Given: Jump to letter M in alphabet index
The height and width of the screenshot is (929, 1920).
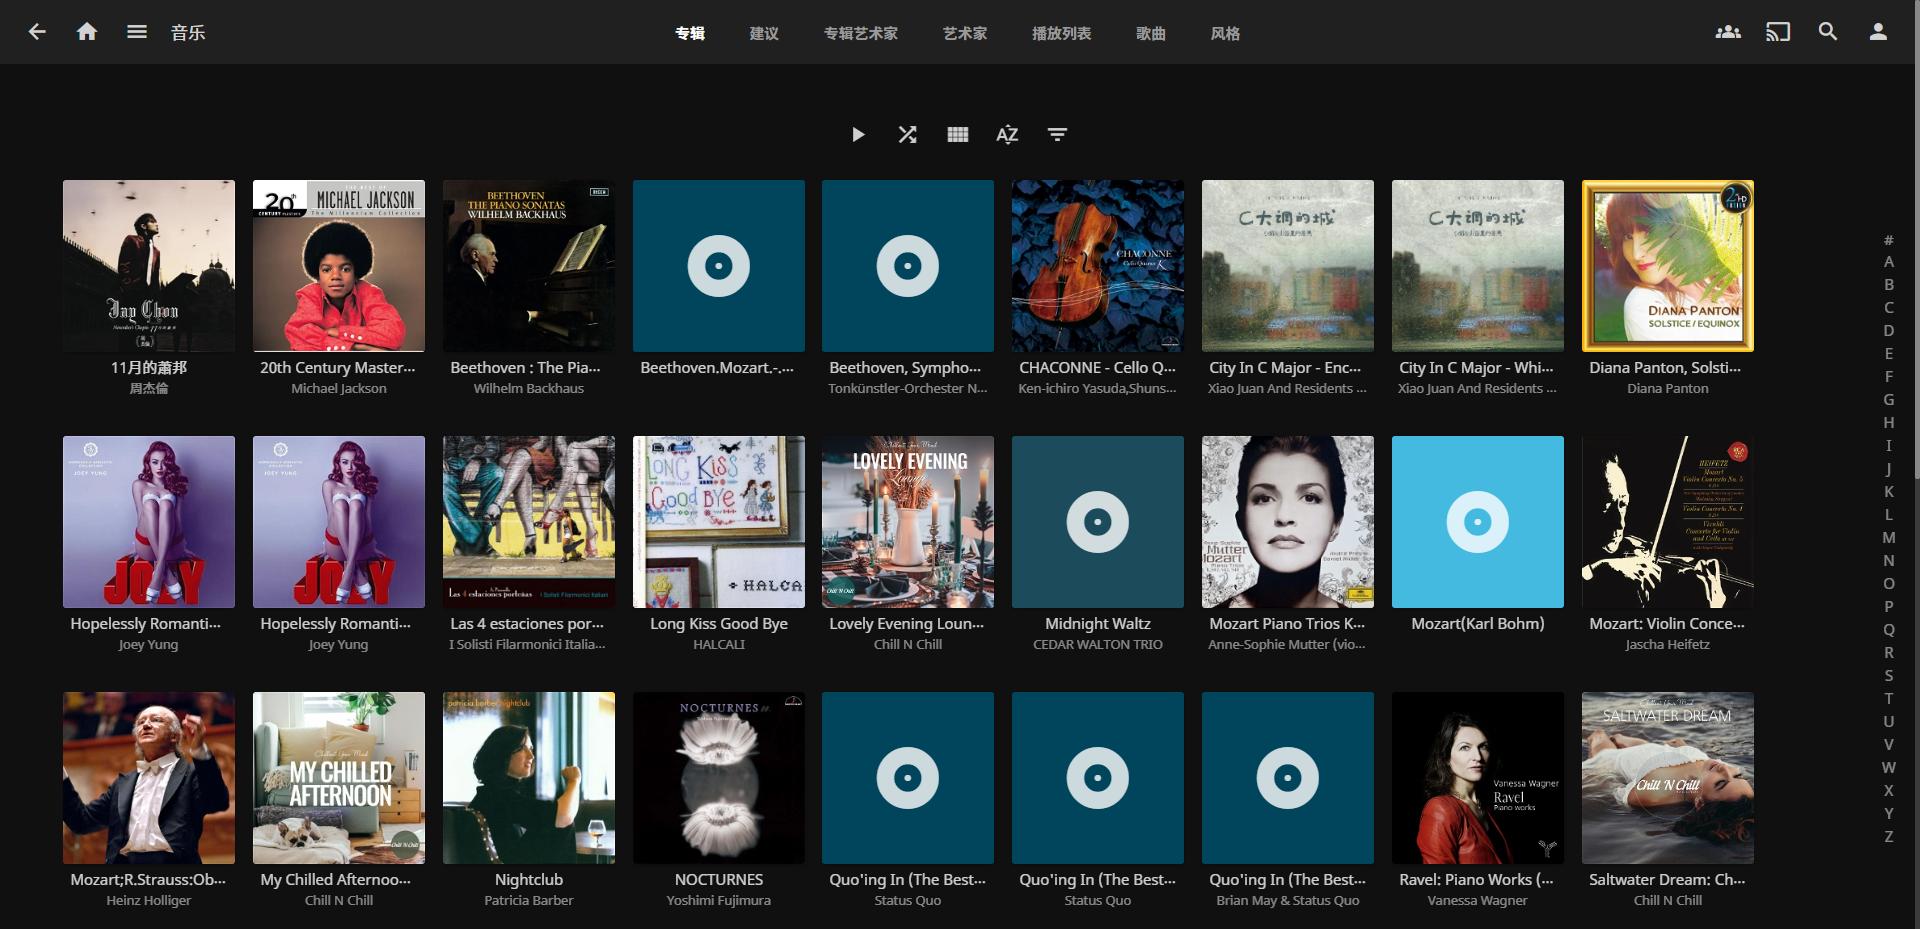Looking at the screenshot, I should tap(1889, 538).
